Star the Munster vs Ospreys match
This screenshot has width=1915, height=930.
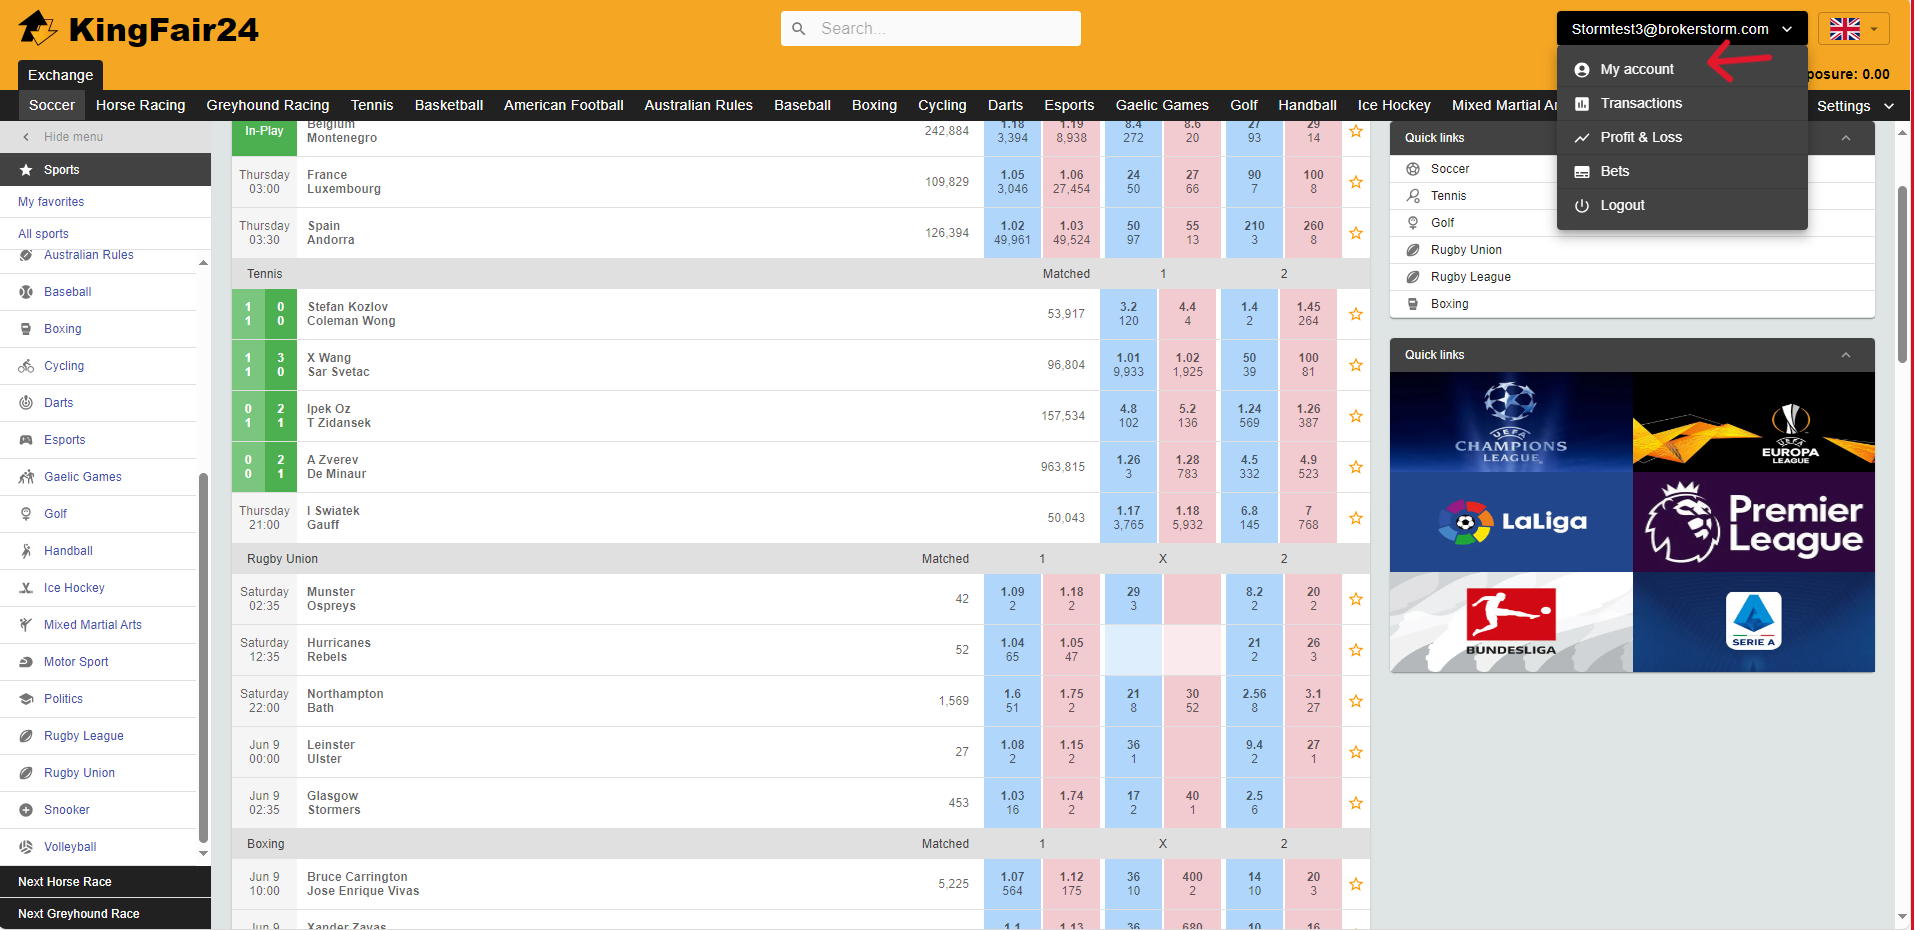(x=1356, y=599)
